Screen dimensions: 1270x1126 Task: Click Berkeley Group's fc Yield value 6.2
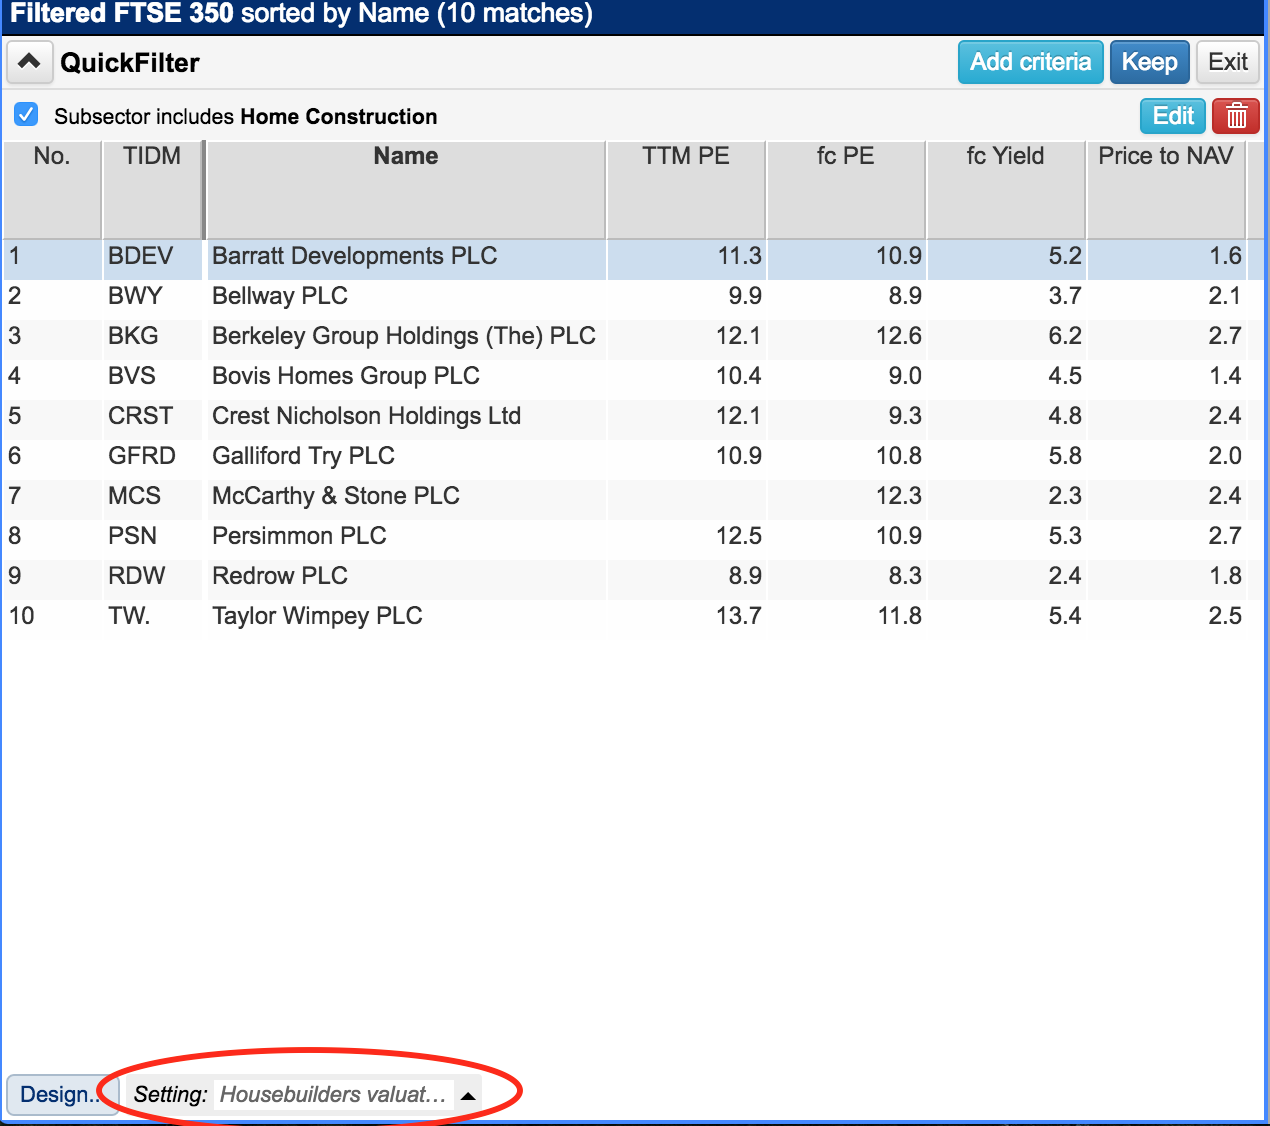[x=1065, y=336]
